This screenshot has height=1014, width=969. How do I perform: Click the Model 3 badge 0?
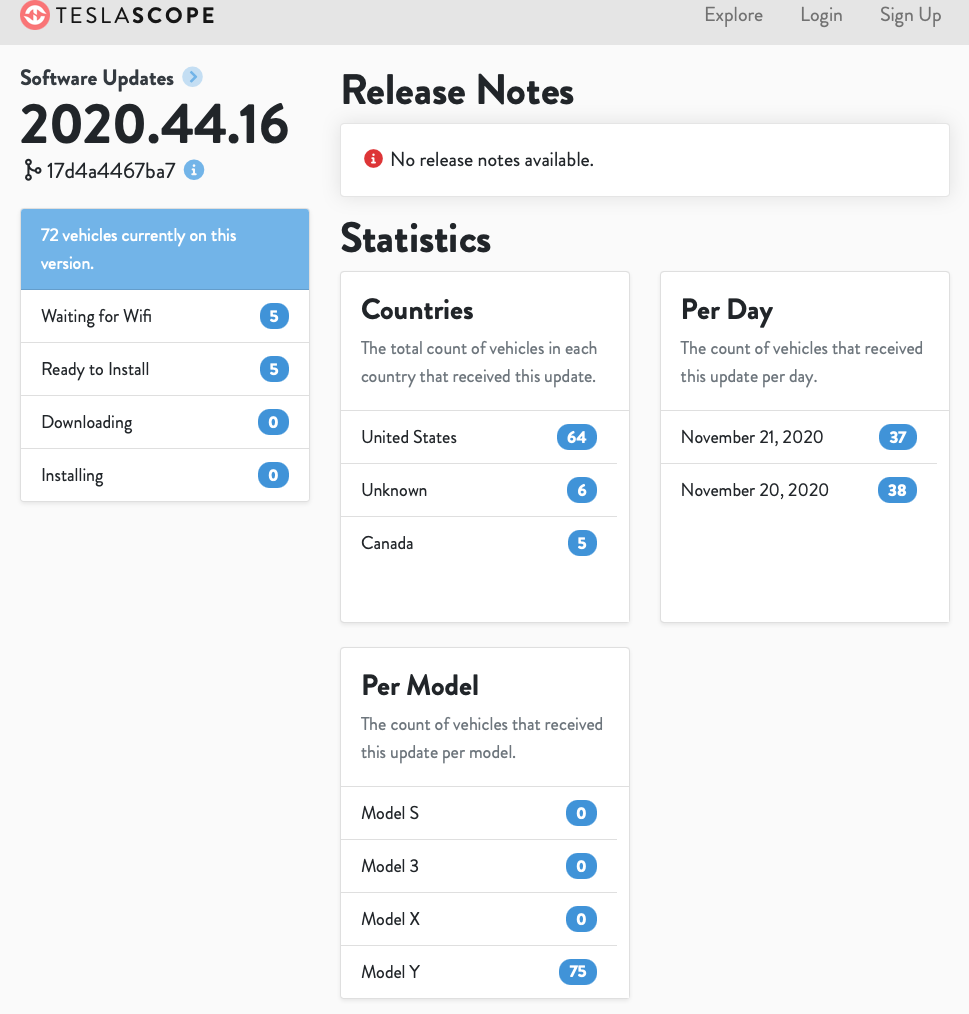tap(582, 866)
